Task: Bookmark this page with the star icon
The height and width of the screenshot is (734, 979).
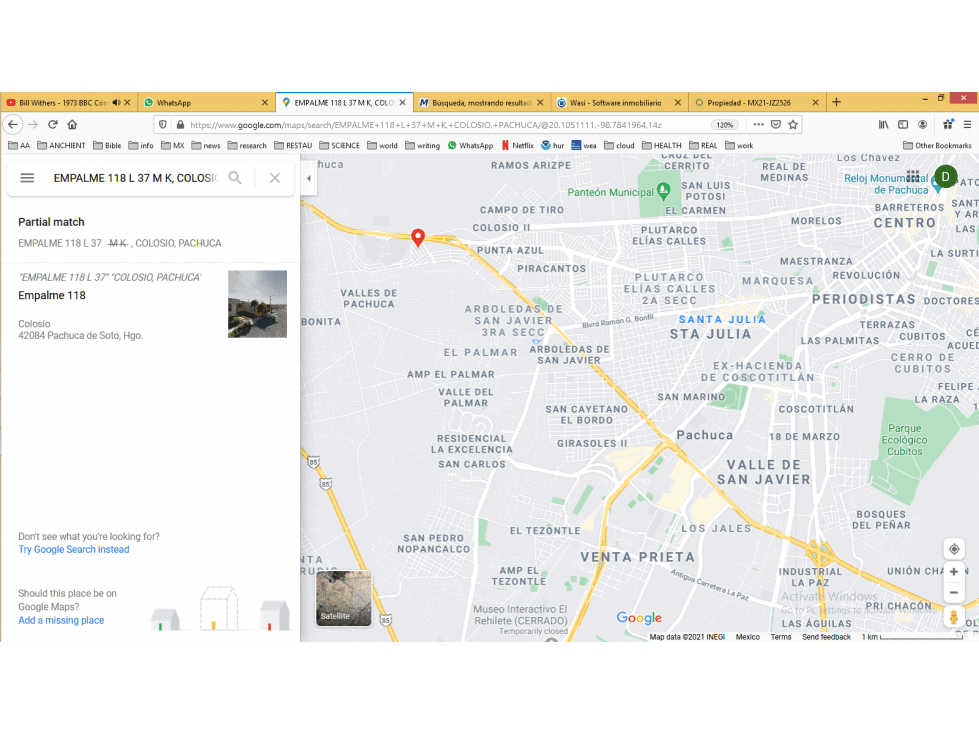Action: 793,124
